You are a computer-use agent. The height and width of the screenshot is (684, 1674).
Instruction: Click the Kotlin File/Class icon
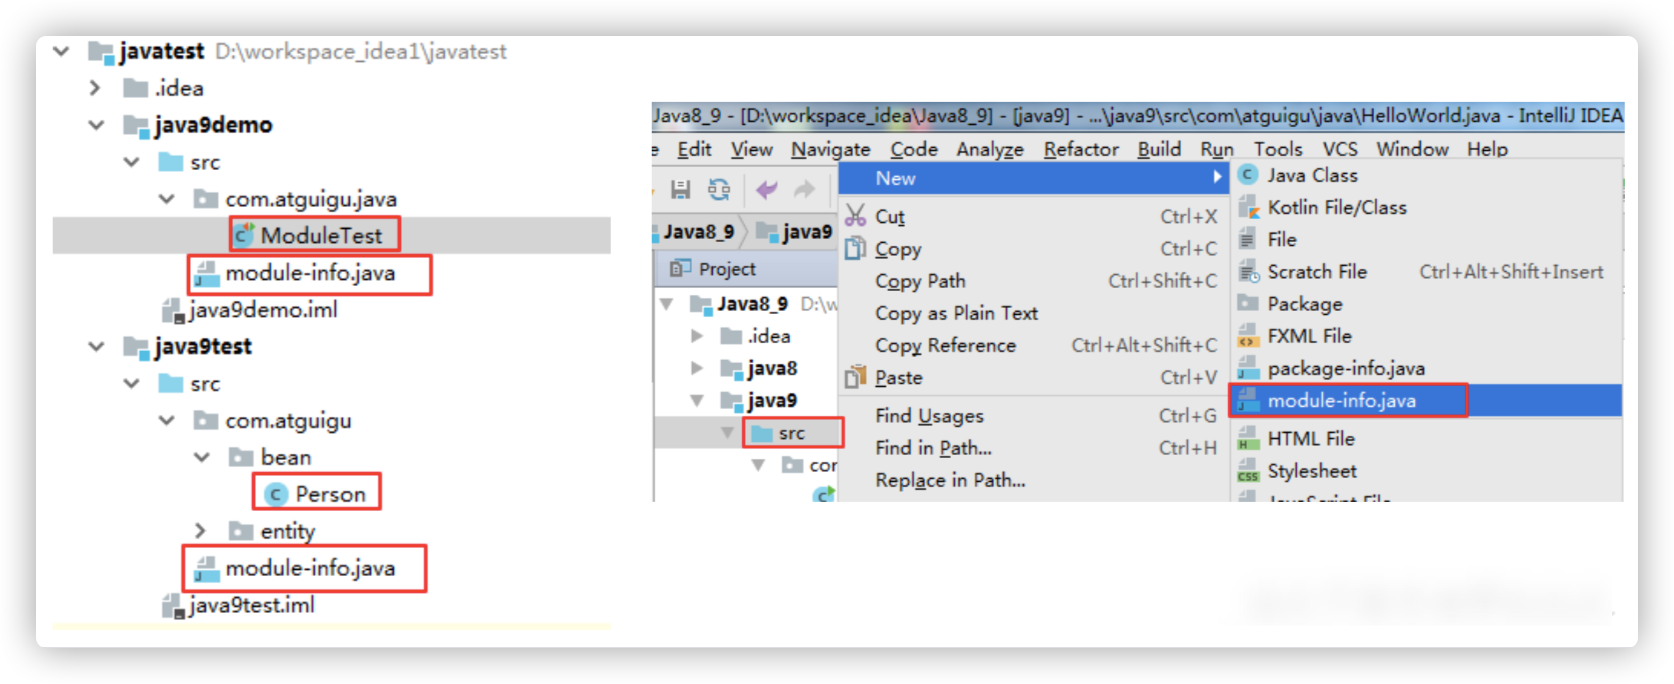click(1248, 207)
